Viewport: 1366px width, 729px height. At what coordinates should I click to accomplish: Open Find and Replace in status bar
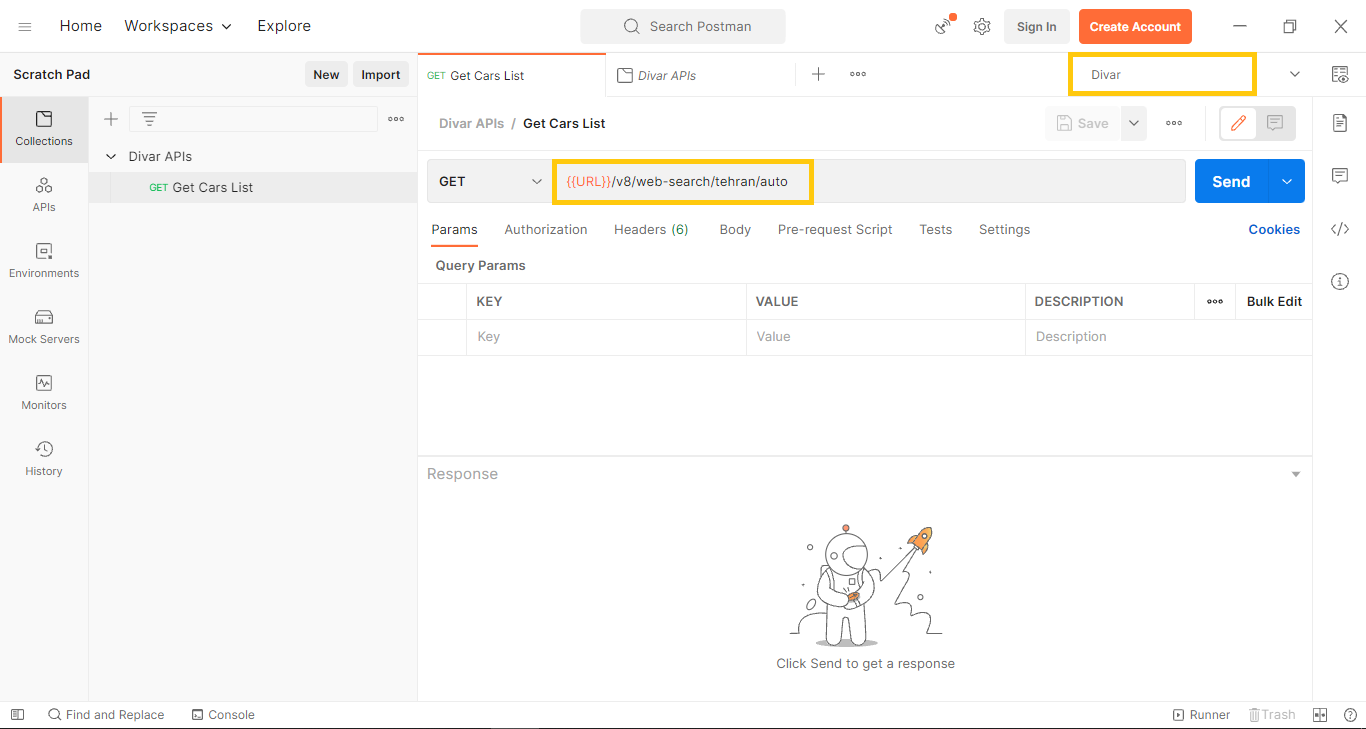pos(106,715)
